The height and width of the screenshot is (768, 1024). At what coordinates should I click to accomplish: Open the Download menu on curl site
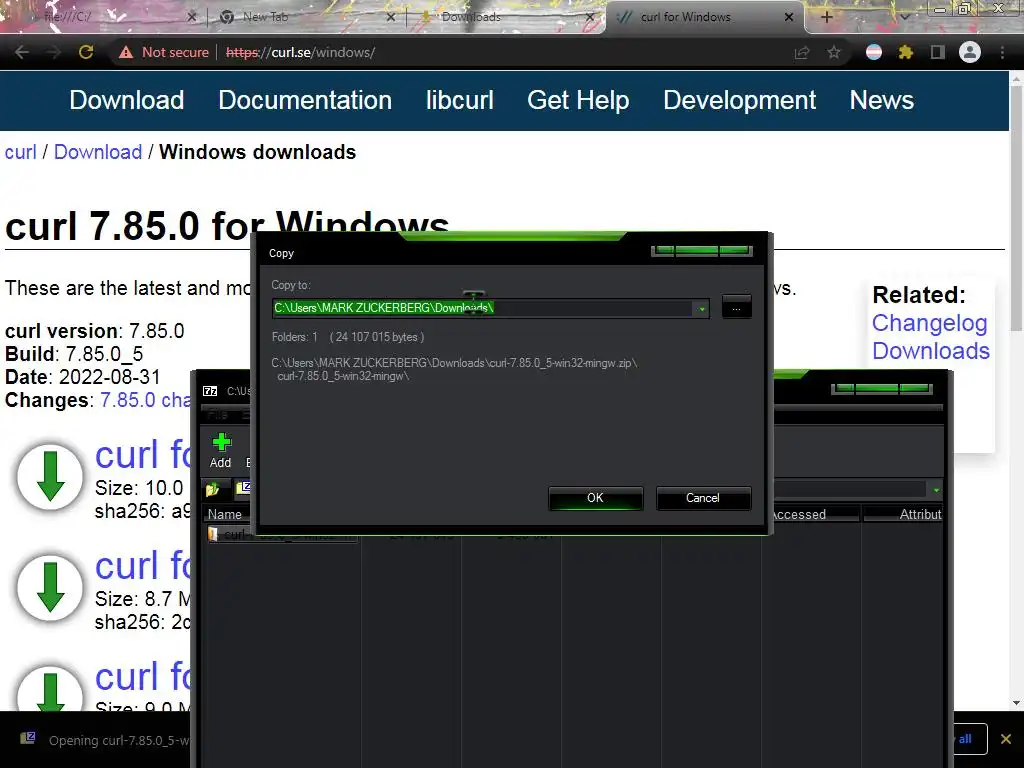(127, 100)
